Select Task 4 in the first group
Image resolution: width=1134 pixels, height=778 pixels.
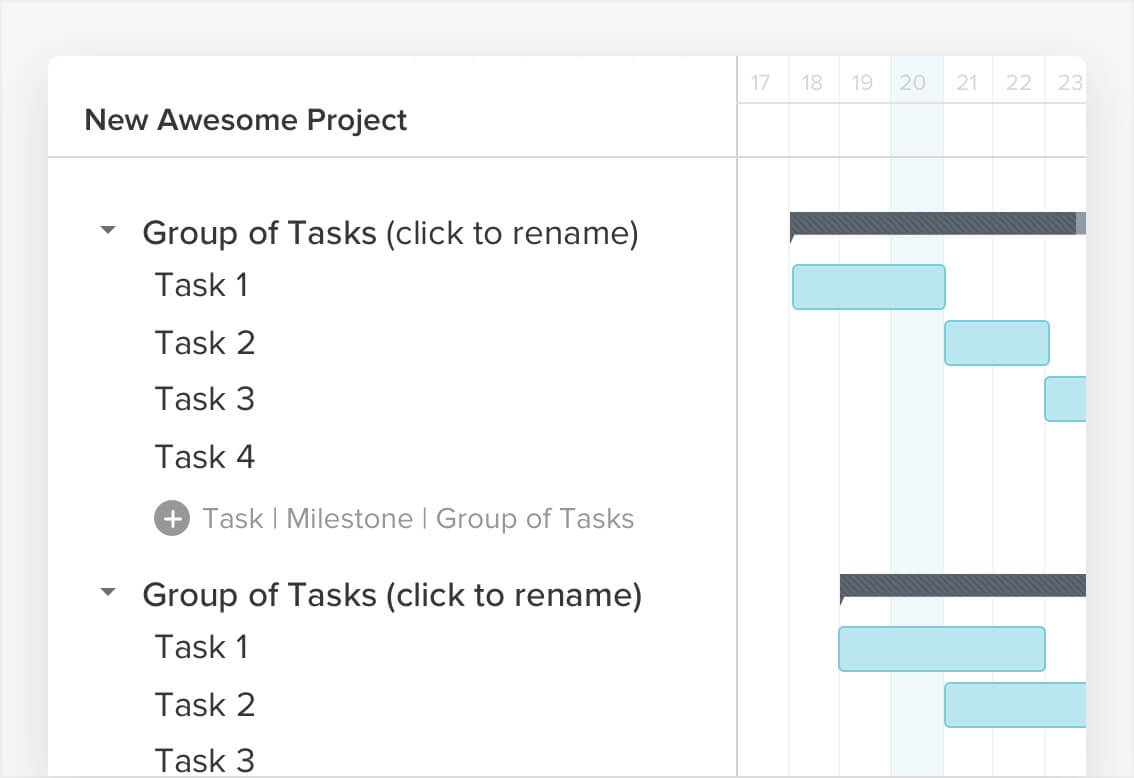pyautogui.click(x=205, y=456)
